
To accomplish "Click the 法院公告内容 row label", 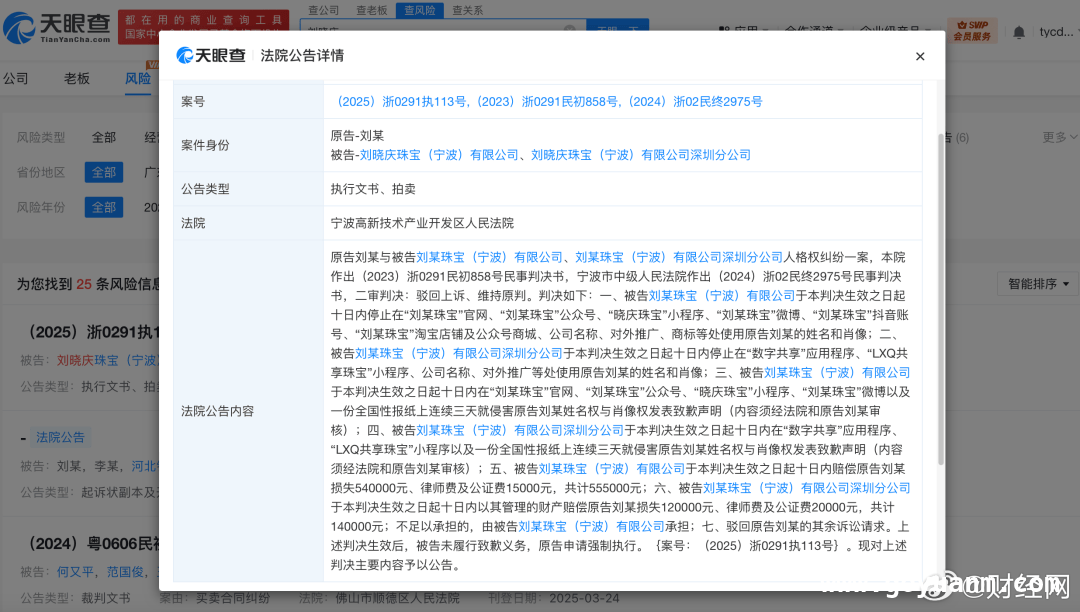I will [218, 411].
